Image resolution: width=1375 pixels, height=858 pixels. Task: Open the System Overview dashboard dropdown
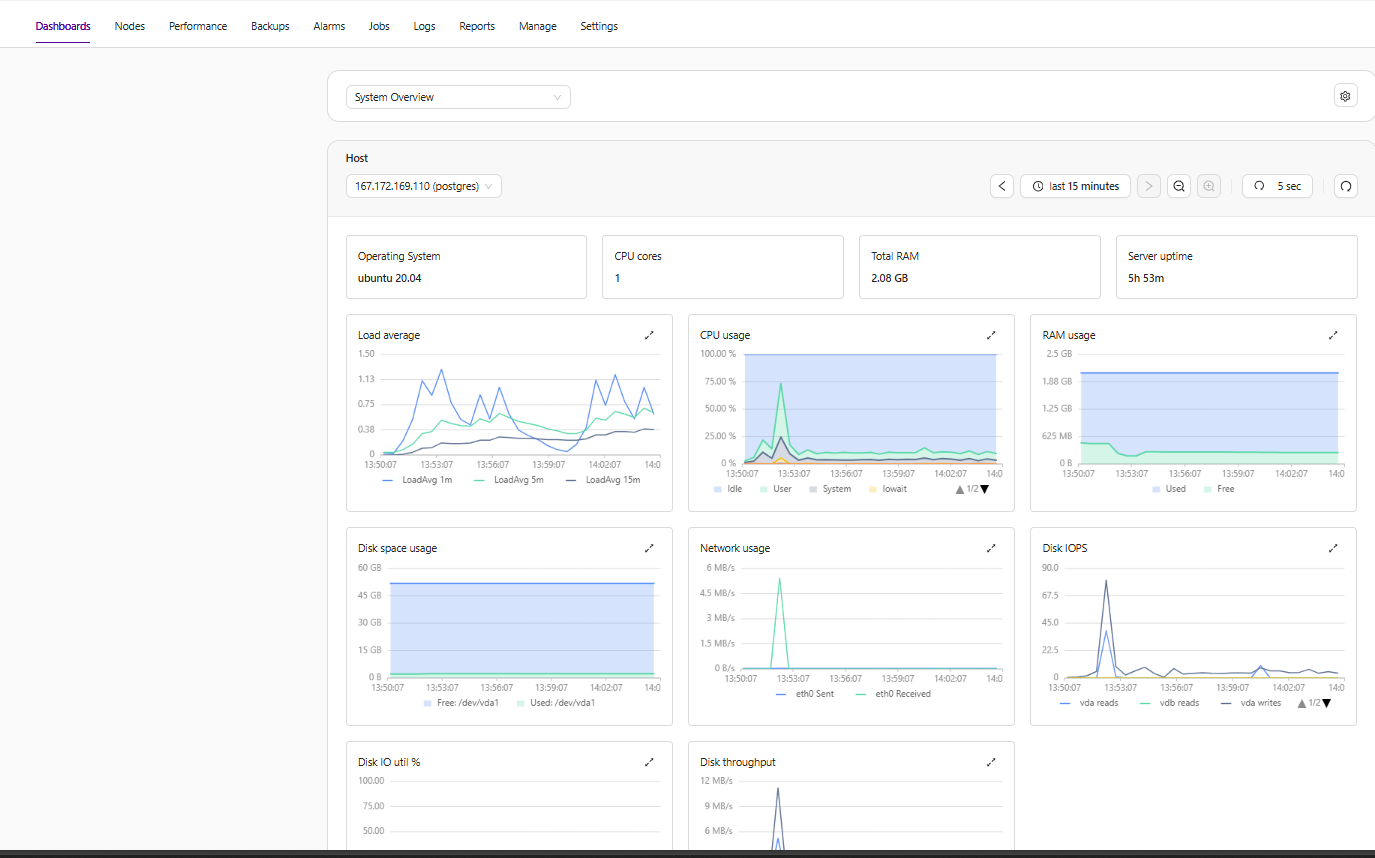pos(458,97)
